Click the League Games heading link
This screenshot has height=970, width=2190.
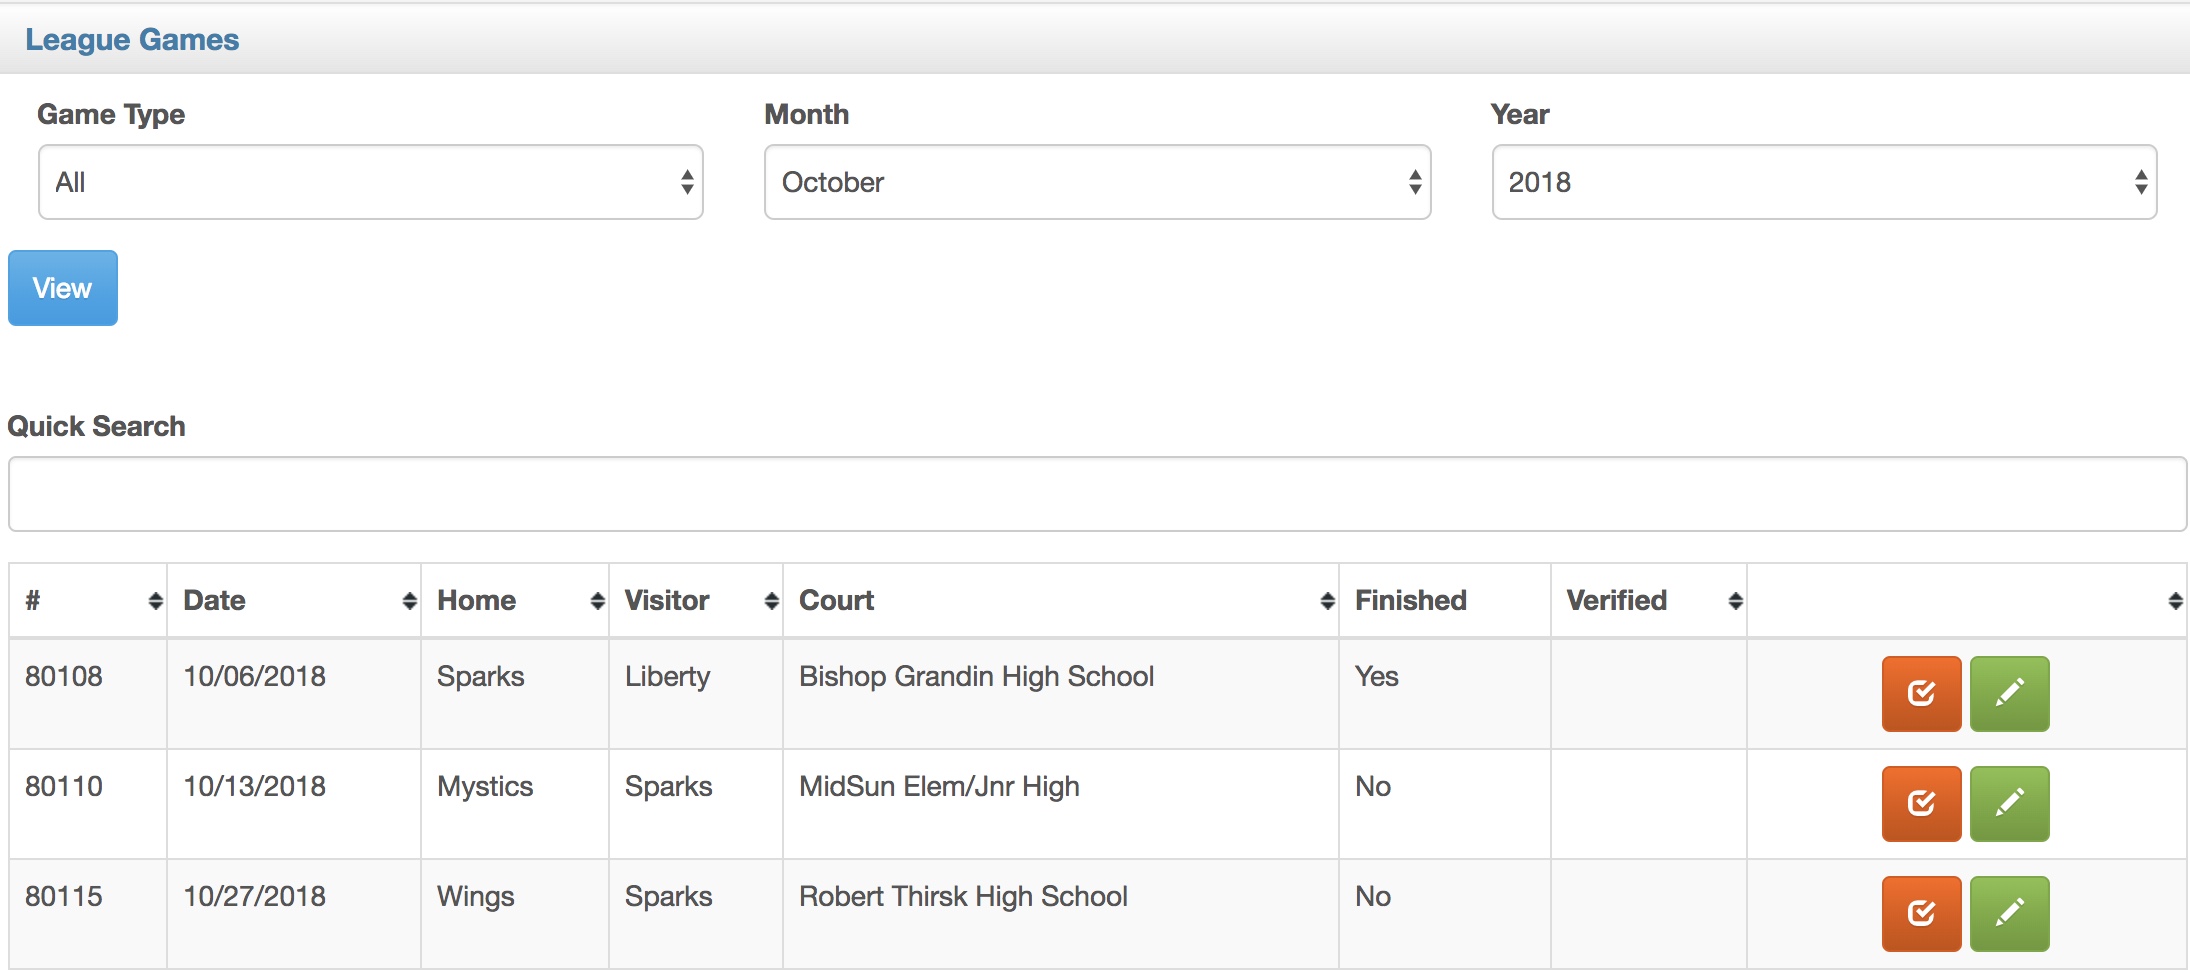(132, 40)
